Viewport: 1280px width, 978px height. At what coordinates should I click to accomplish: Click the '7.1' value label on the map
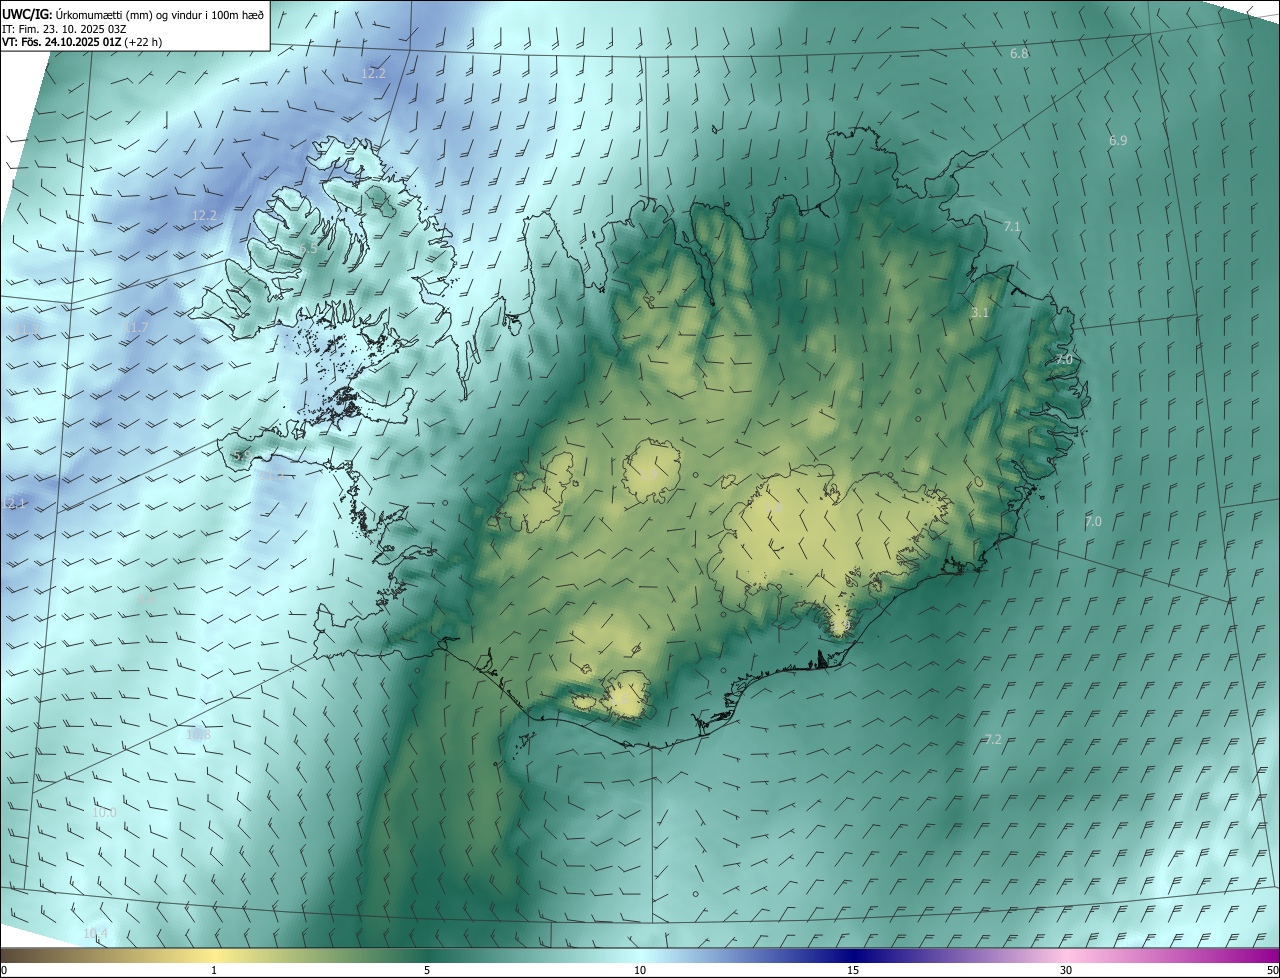(1012, 227)
